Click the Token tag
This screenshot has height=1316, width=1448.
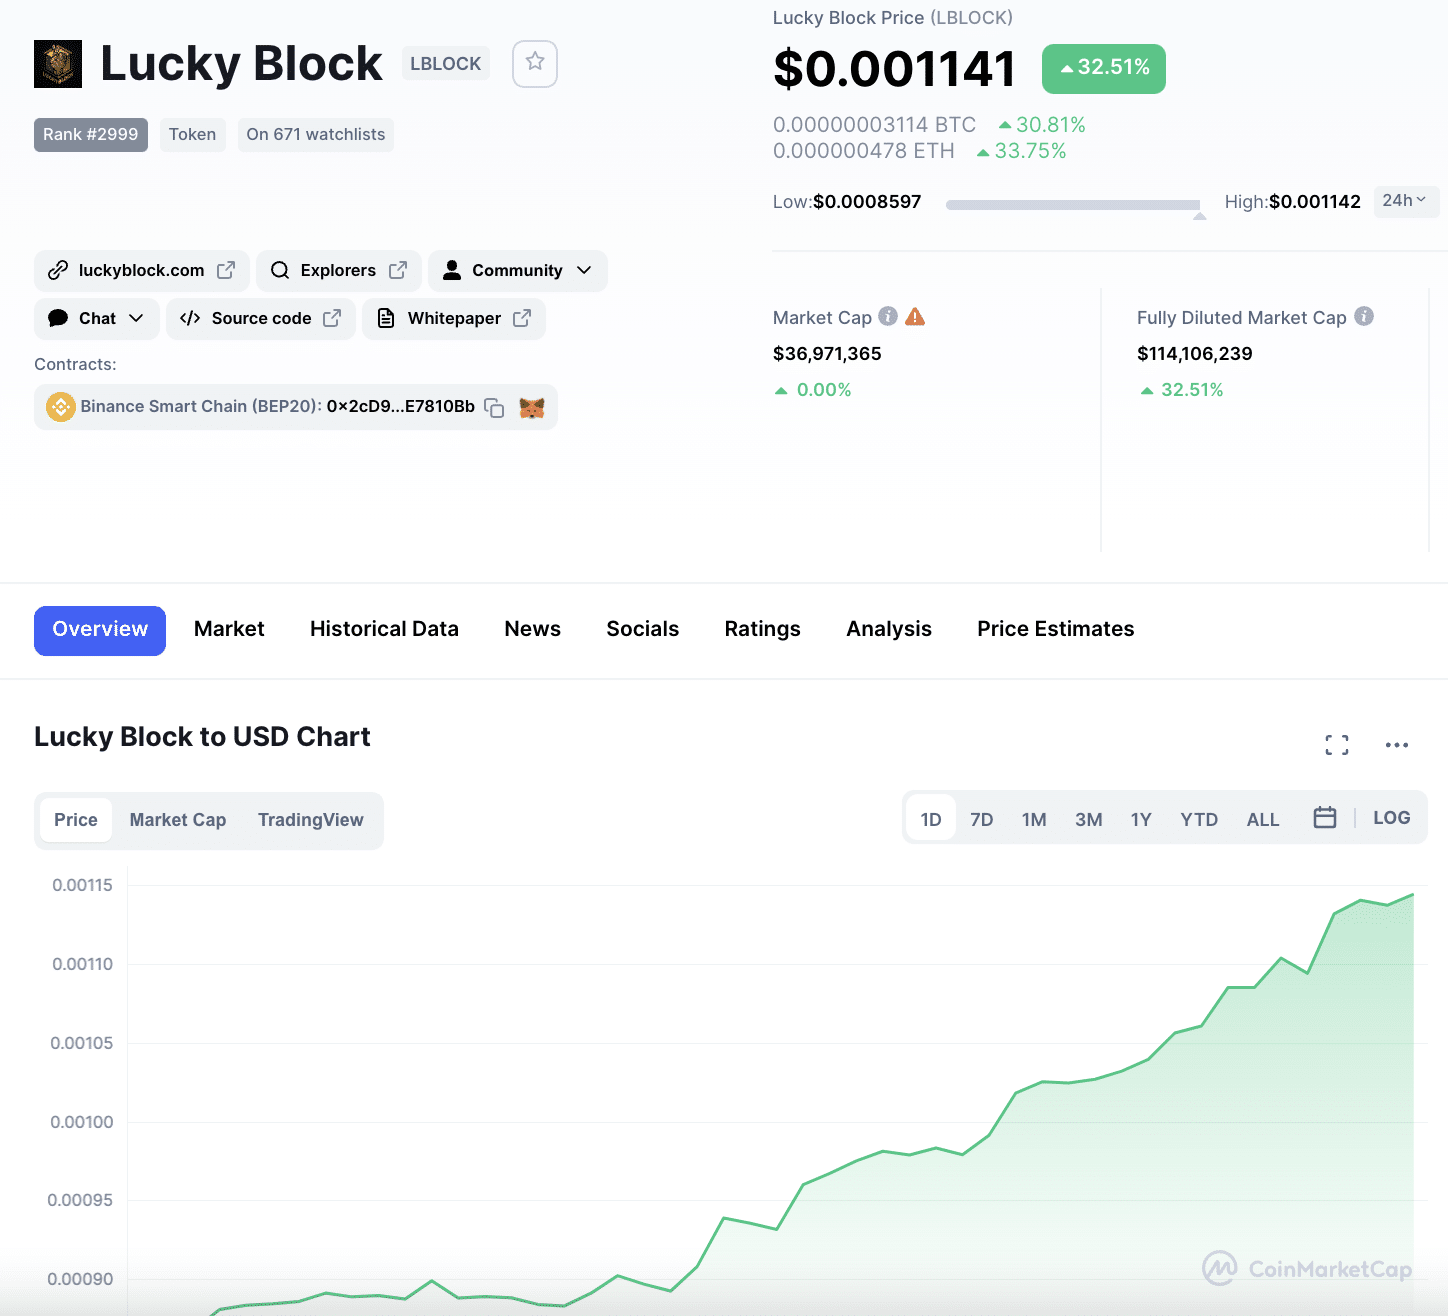point(192,135)
